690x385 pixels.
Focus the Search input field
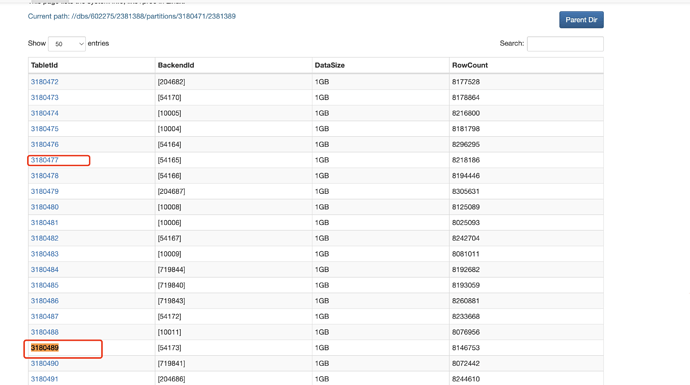pyautogui.click(x=565, y=44)
